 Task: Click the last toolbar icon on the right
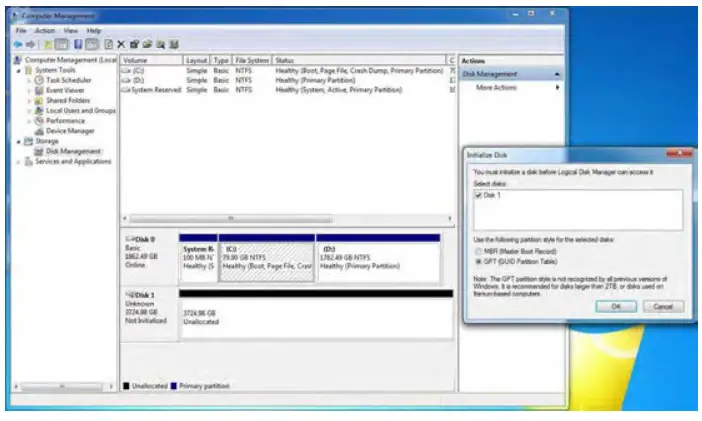pos(174,44)
